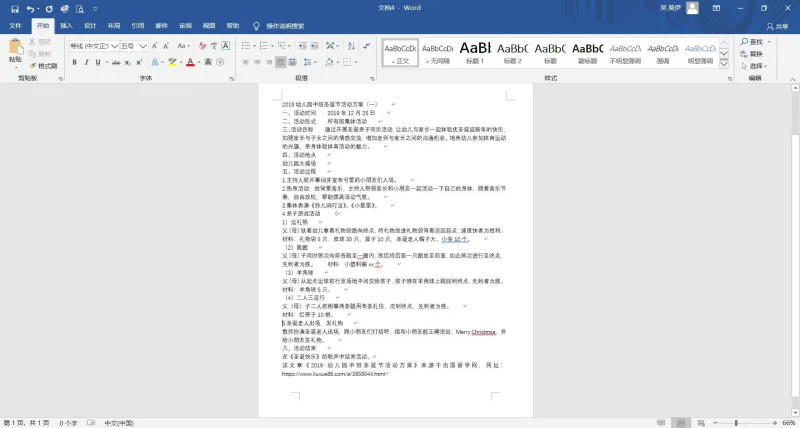This screenshot has height=428, width=800.
Task: Open the font size dropdown
Action: point(143,46)
